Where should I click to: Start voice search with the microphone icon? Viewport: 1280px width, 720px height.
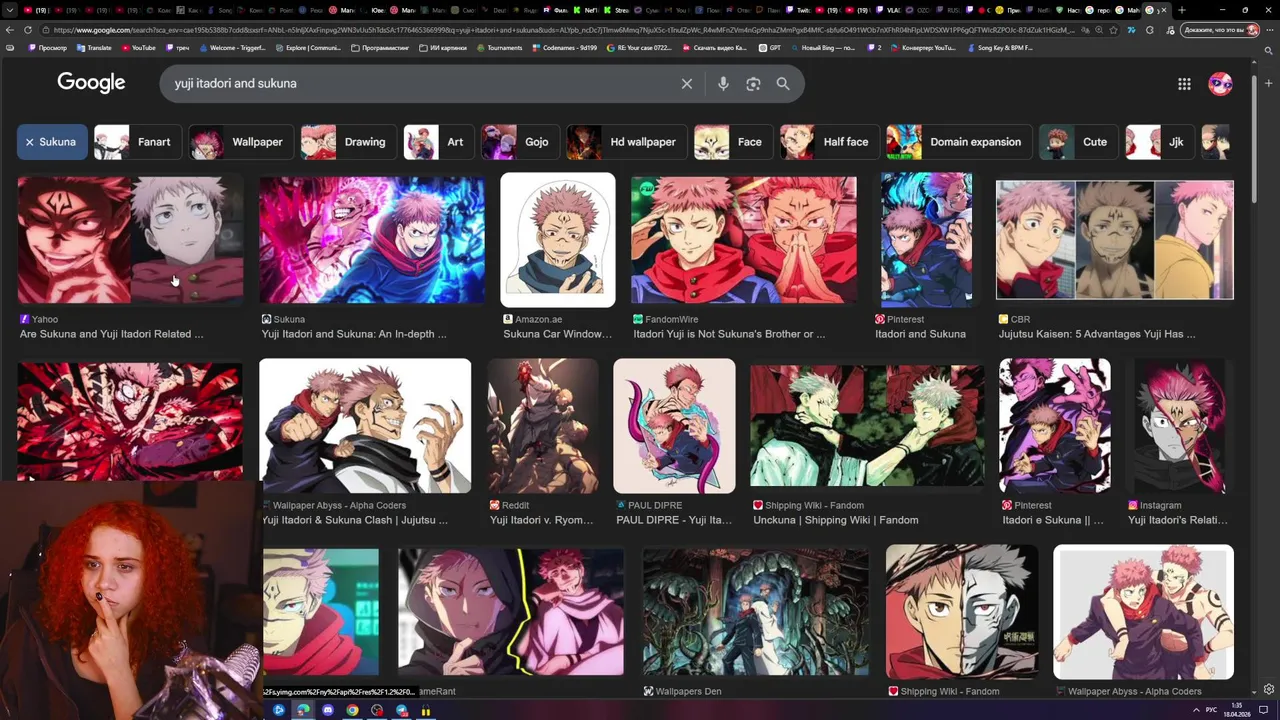coord(723,84)
